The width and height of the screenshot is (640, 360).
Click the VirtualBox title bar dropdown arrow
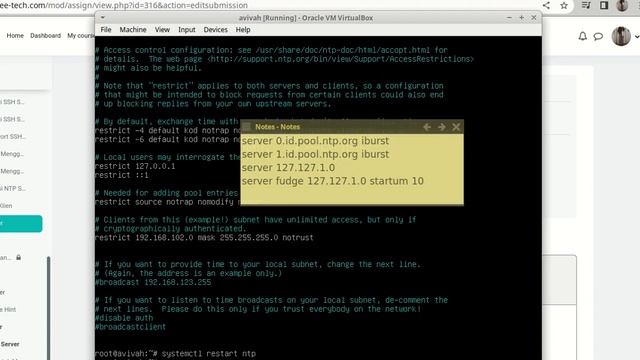[102, 18]
